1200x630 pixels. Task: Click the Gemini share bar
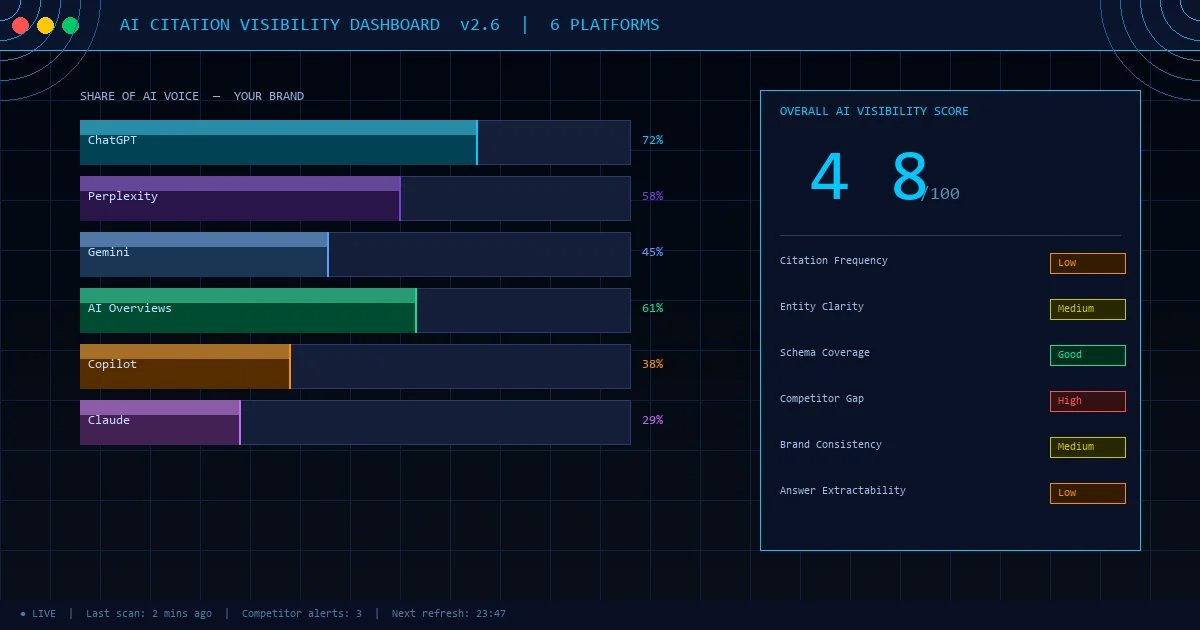(x=355, y=255)
